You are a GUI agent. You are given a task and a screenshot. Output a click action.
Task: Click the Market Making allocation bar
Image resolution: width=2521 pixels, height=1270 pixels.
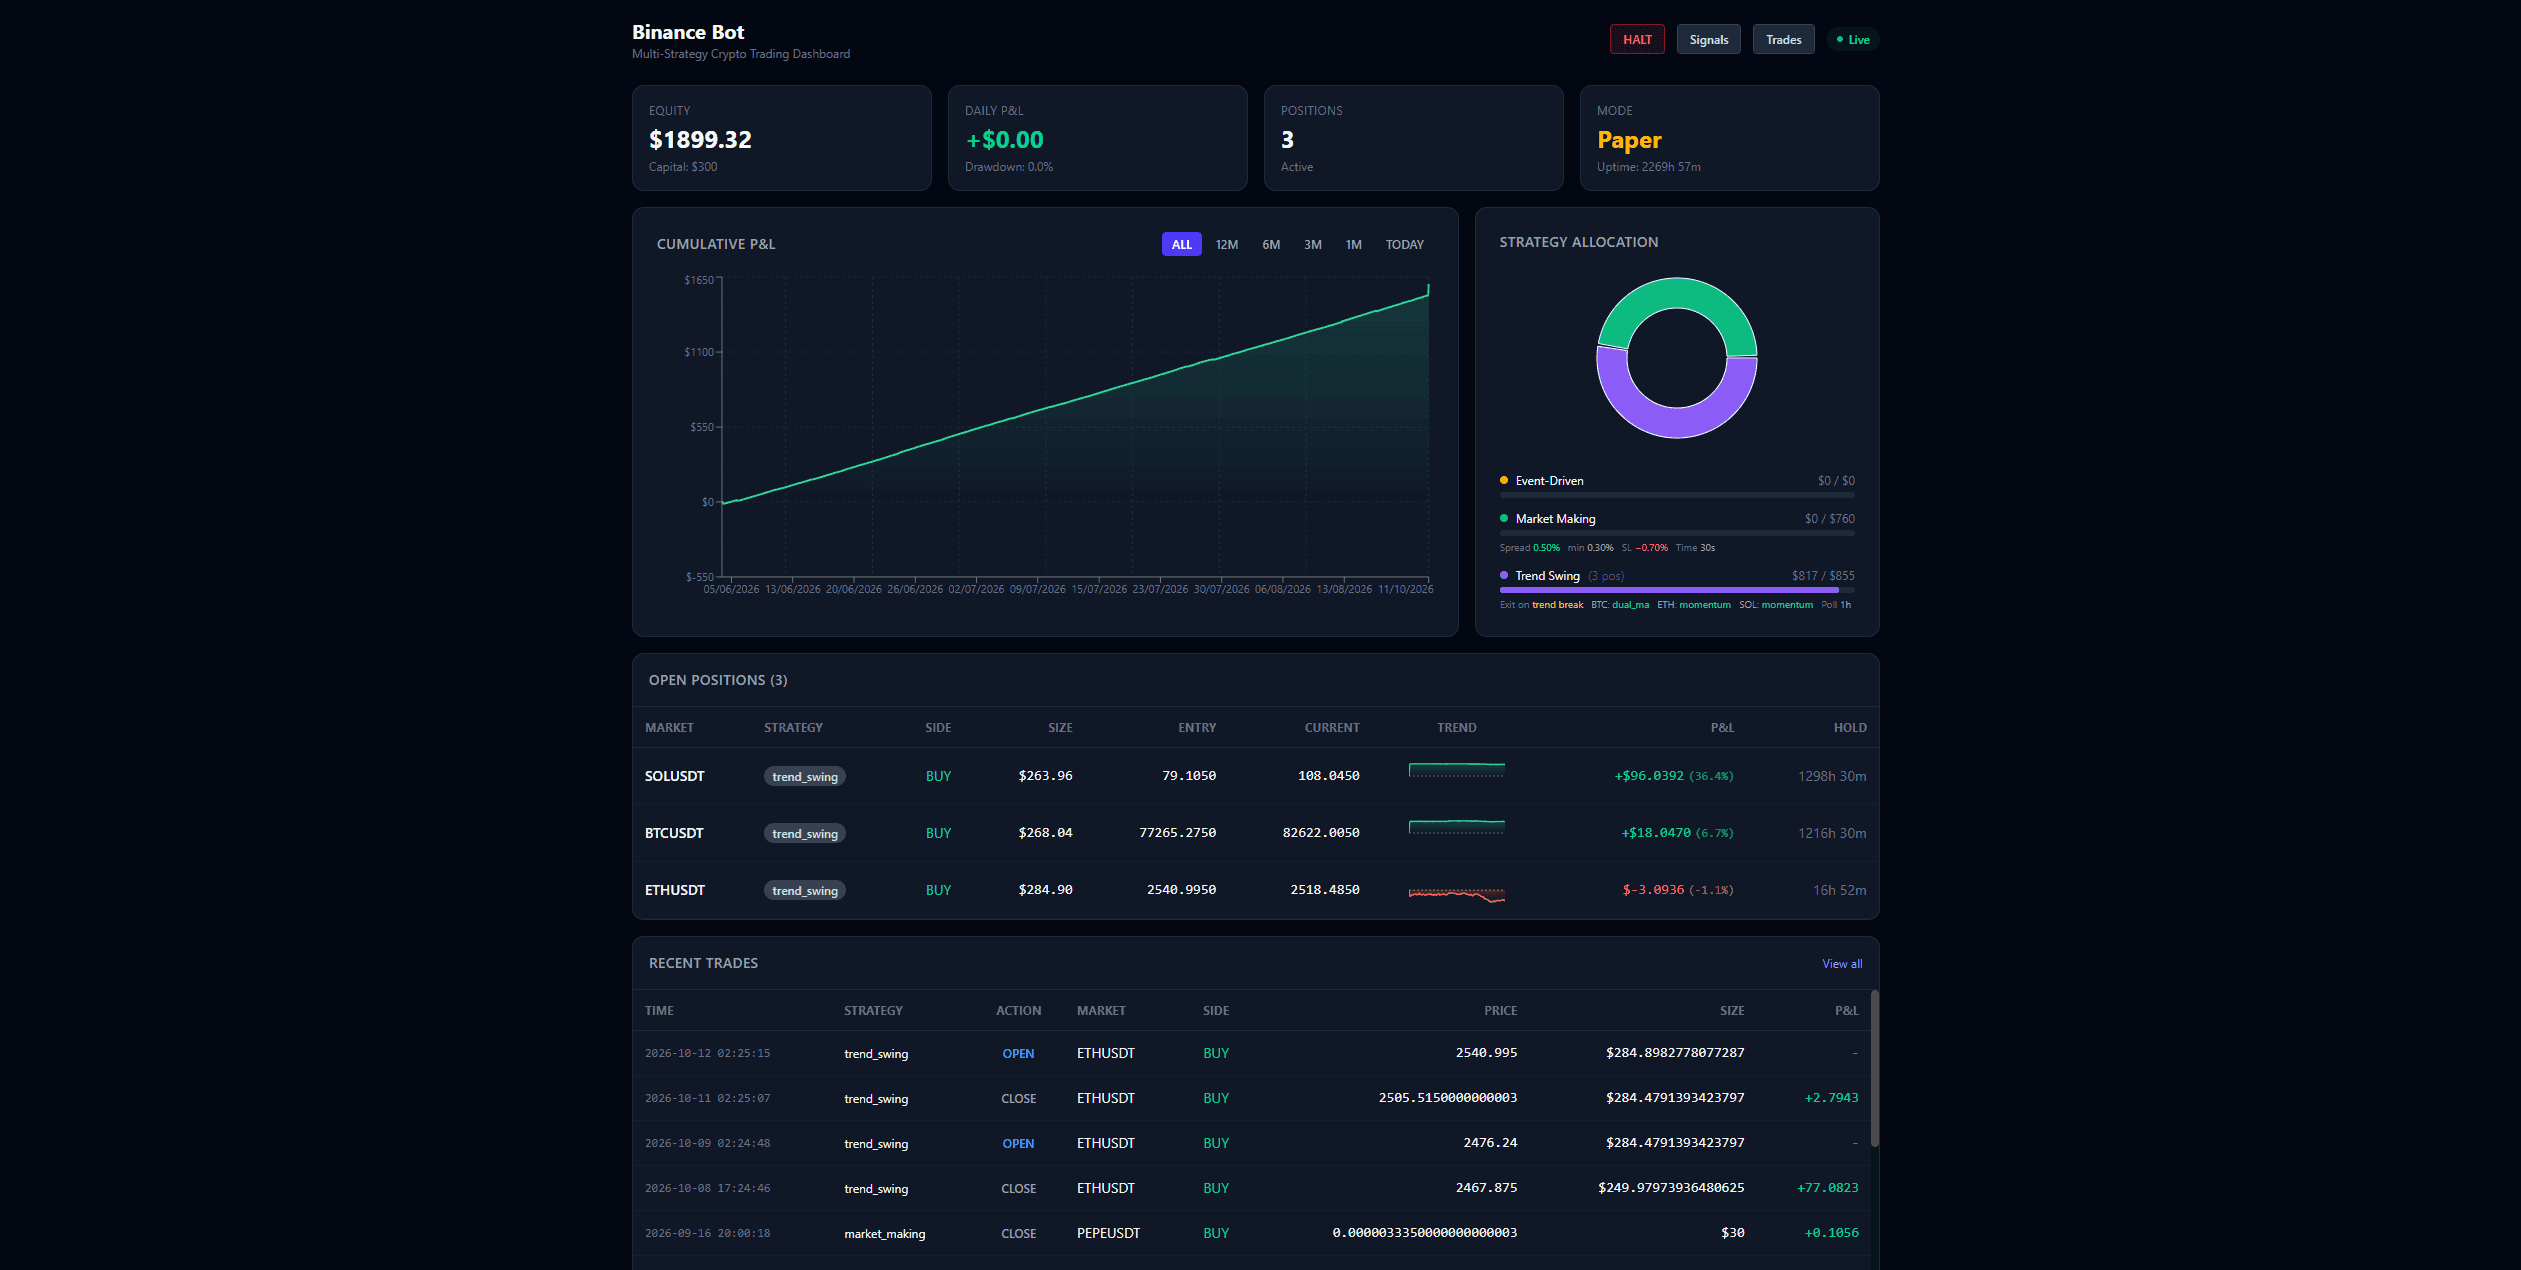pyautogui.click(x=1677, y=533)
